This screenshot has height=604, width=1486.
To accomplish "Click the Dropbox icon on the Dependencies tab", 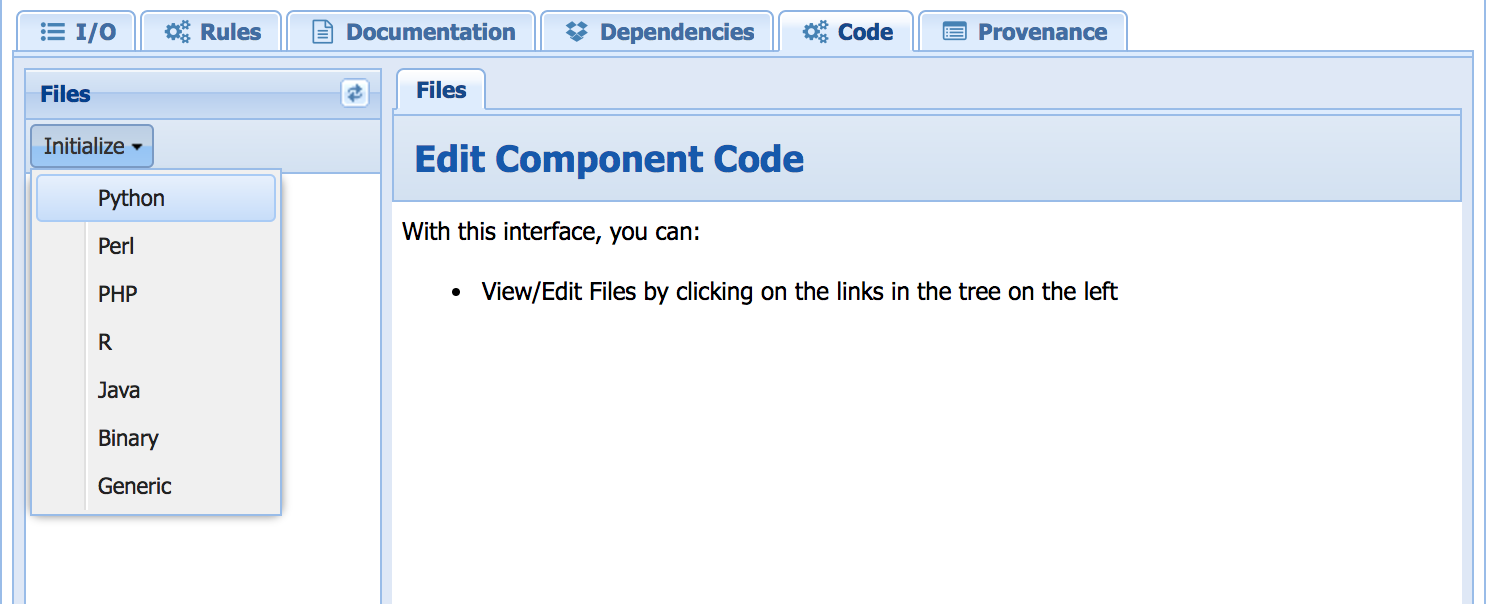I will [x=576, y=32].
